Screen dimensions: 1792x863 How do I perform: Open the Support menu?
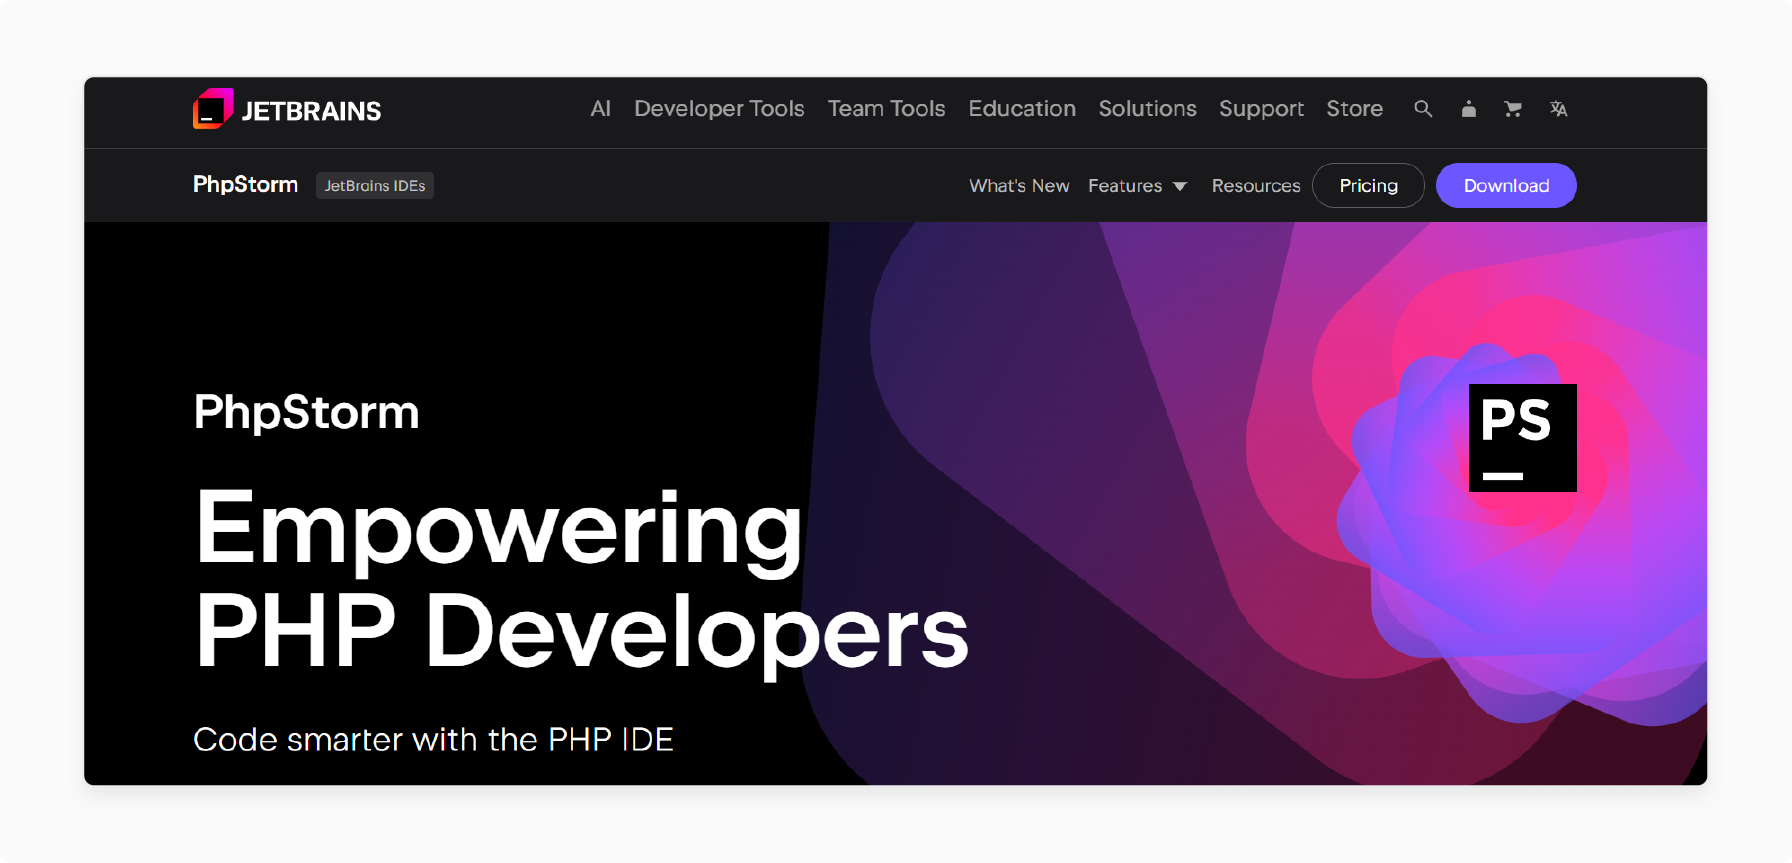click(1261, 109)
